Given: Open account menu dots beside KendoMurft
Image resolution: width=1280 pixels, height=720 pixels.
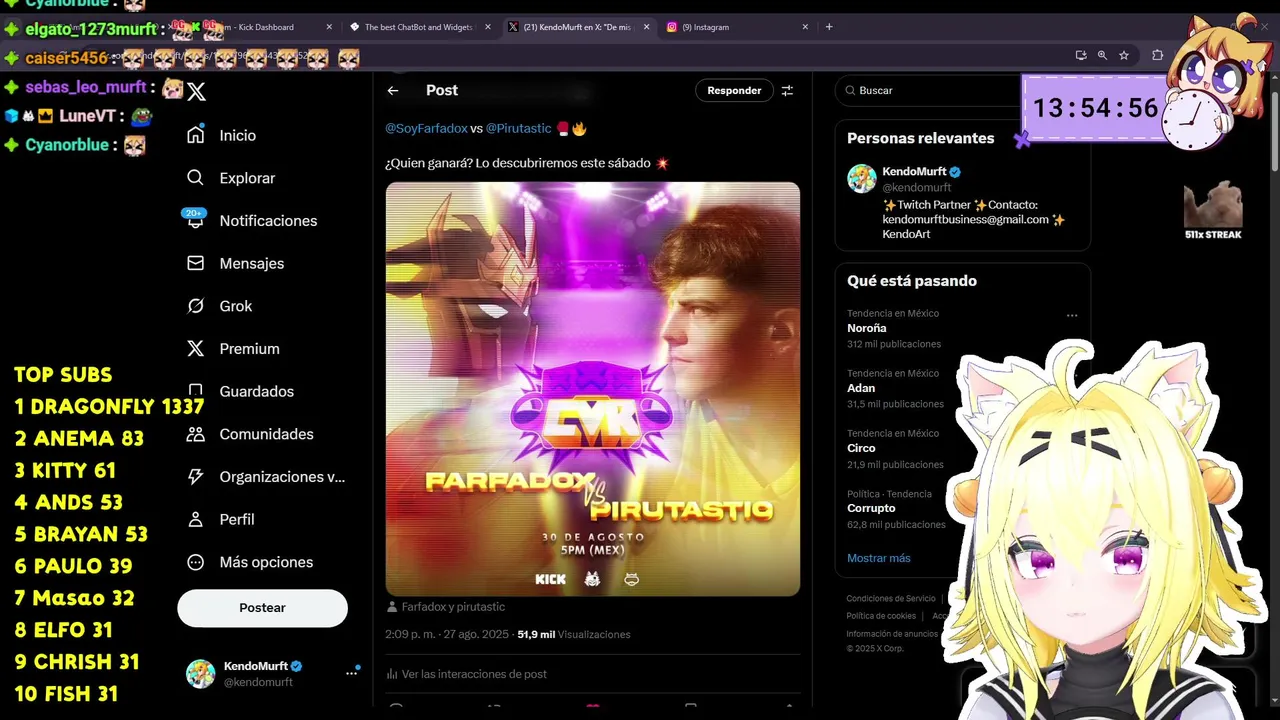Looking at the screenshot, I should [x=351, y=674].
